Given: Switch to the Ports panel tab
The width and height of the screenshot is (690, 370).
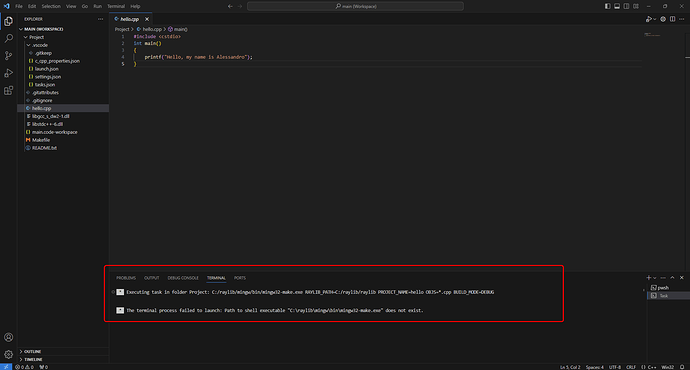Looking at the screenshot, I should 240,278.
